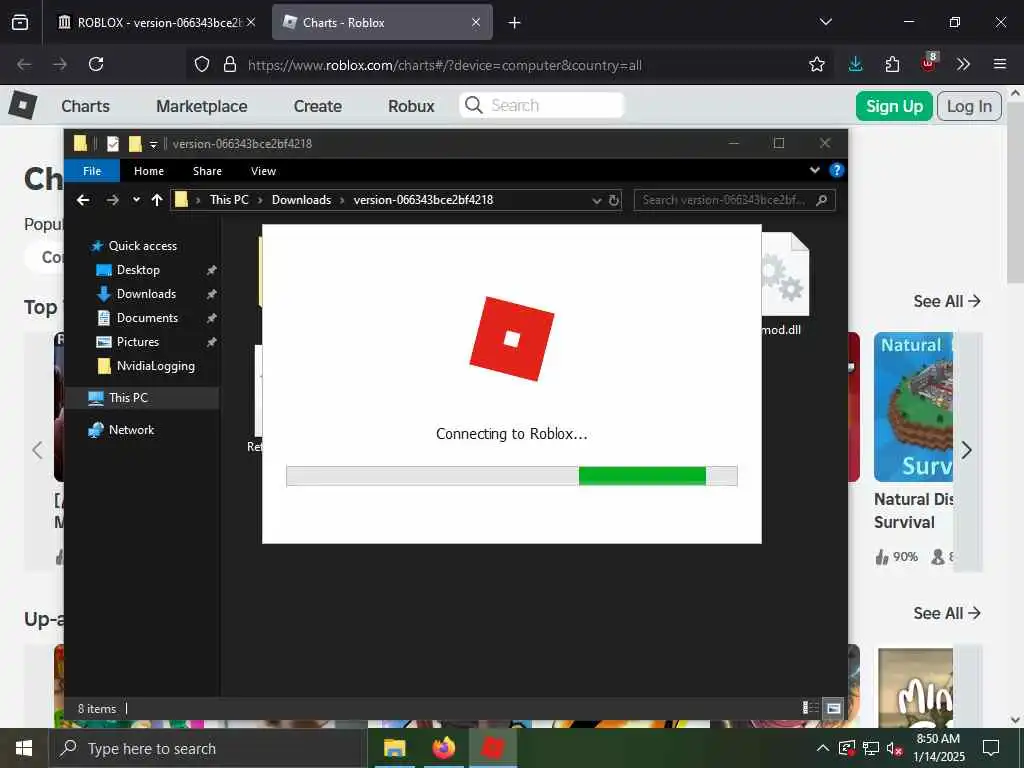Open the uBlock Origin extension icon
The height and width of the screenshot is (768, 1024).
pyautogui.click(x=929, y=63)
